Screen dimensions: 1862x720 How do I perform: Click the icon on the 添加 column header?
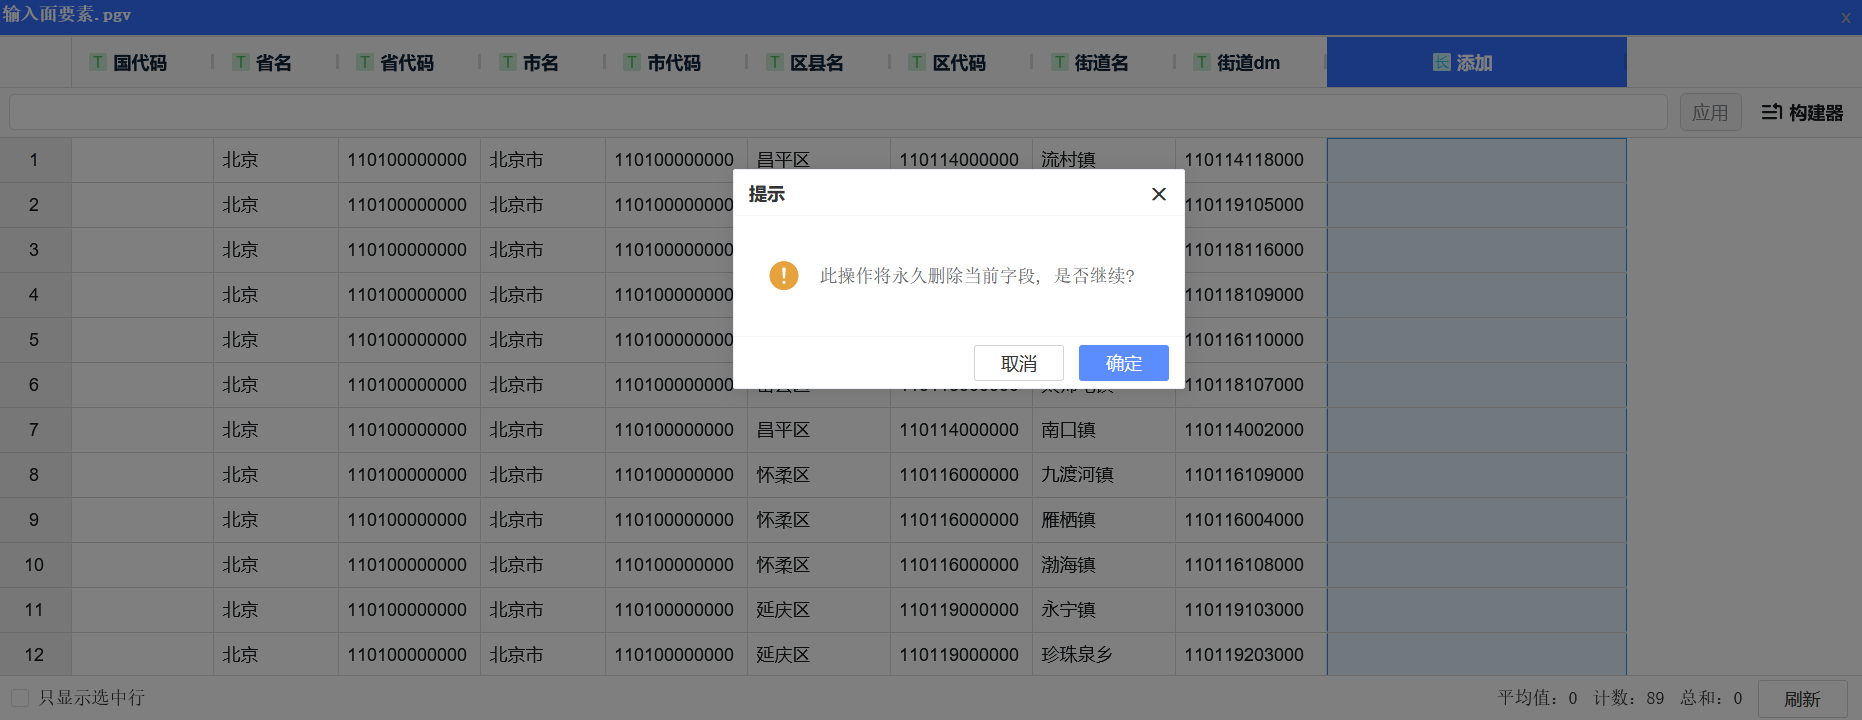coord(1441,63)
